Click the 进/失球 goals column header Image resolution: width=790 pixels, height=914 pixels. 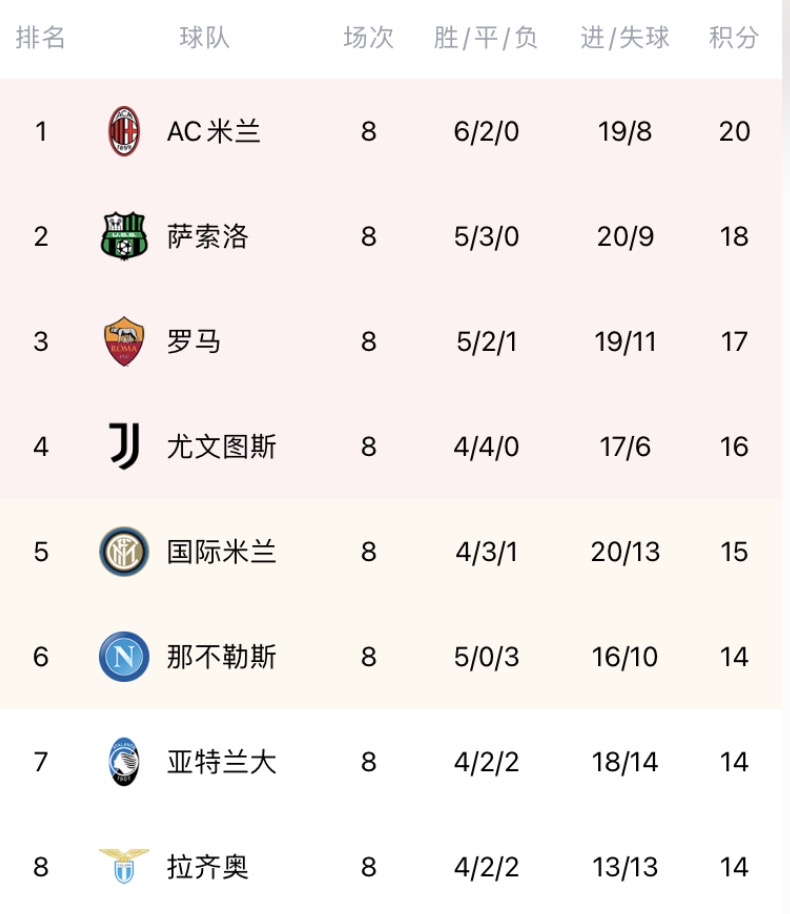[624, 37]
